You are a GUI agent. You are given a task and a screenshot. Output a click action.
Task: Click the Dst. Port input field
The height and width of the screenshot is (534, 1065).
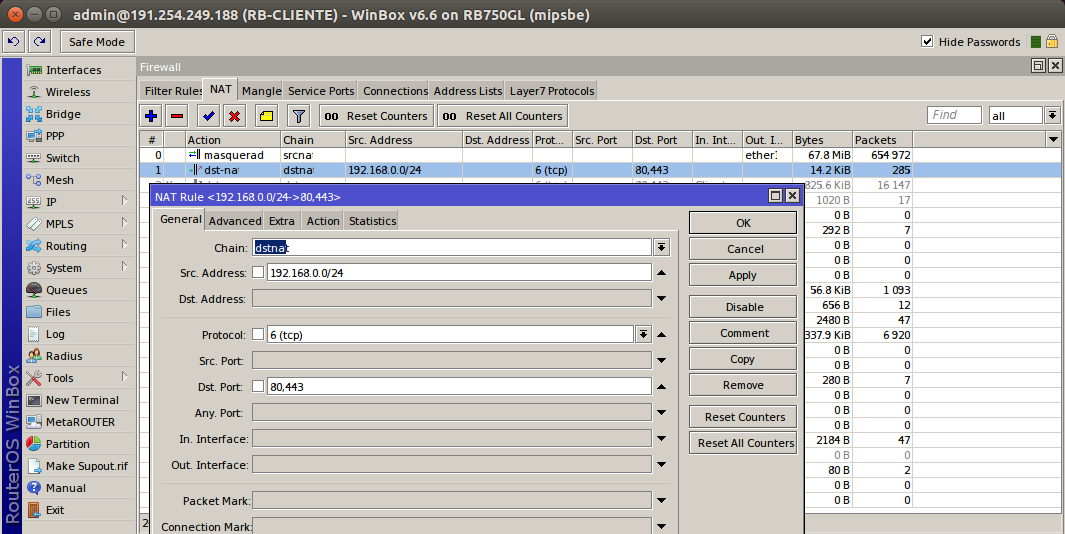pyautogui.click(x=459, y=387)
